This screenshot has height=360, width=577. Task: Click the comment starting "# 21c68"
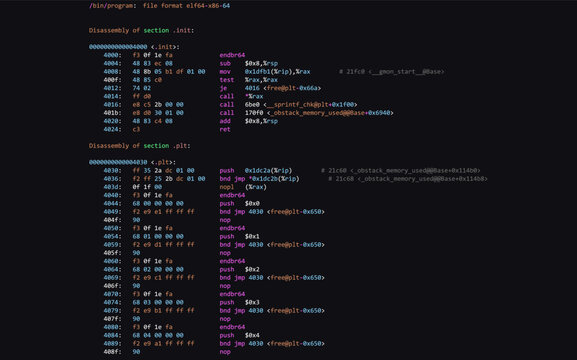(x=408, y=179)
